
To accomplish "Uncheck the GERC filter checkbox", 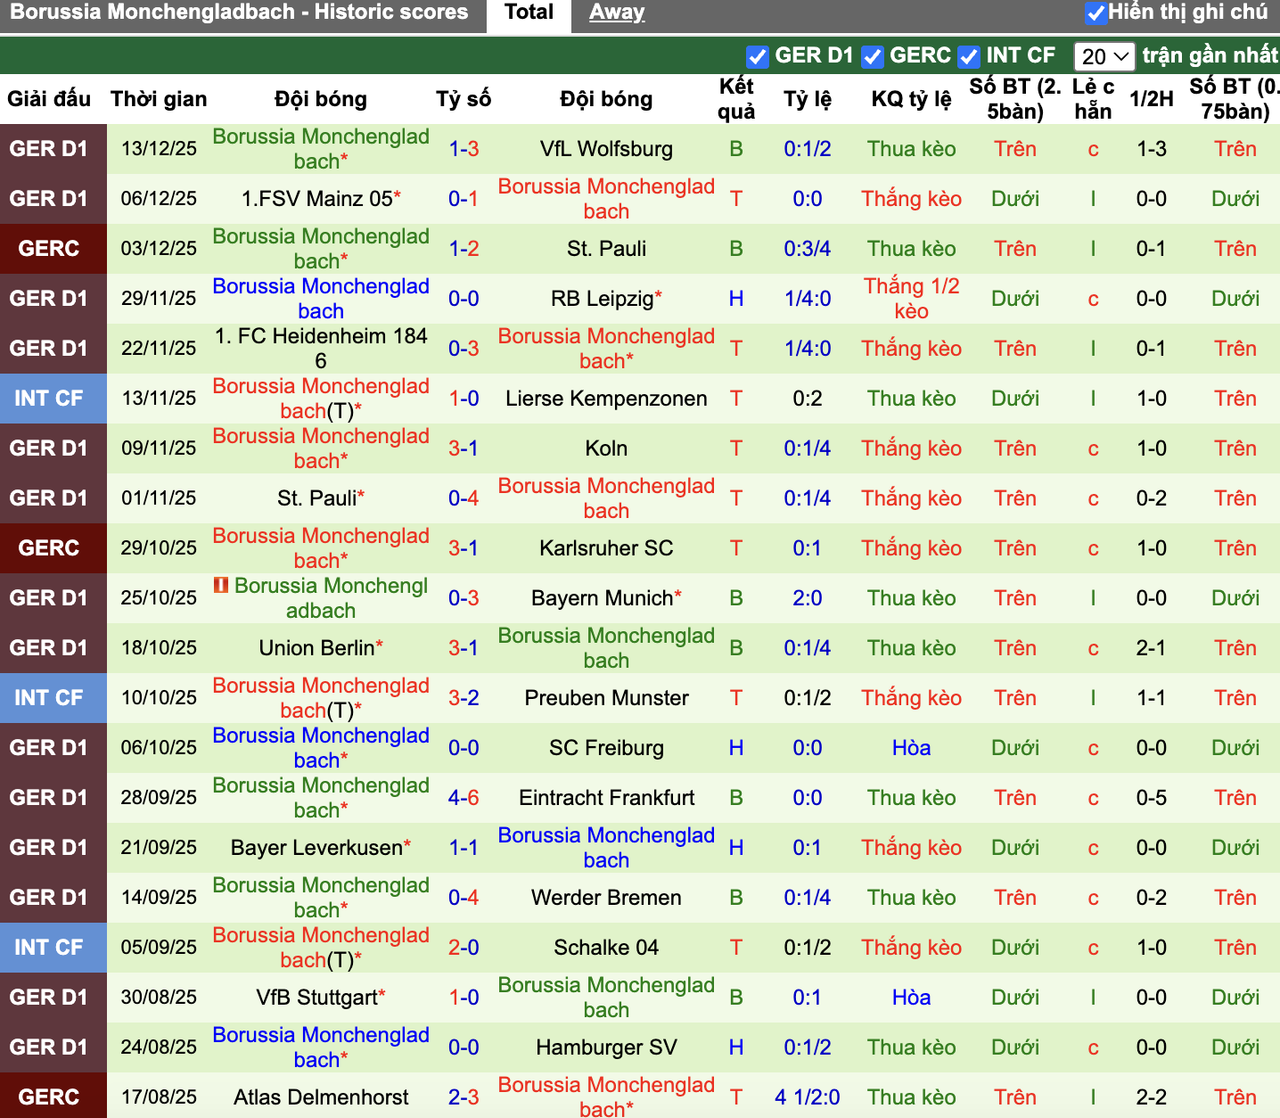I will (872, 56).
